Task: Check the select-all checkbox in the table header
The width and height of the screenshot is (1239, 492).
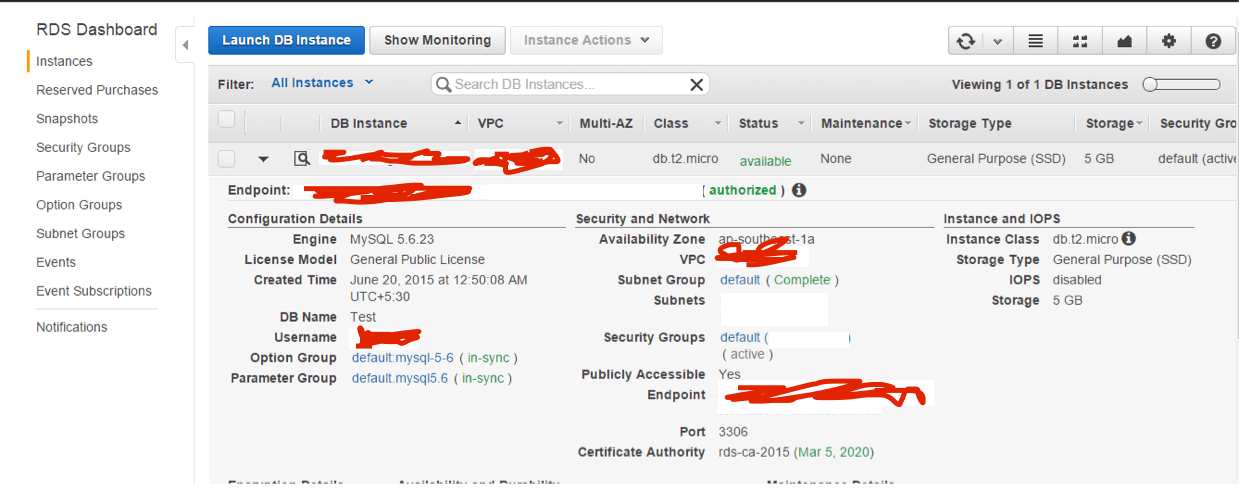Action: click(226, 120)
